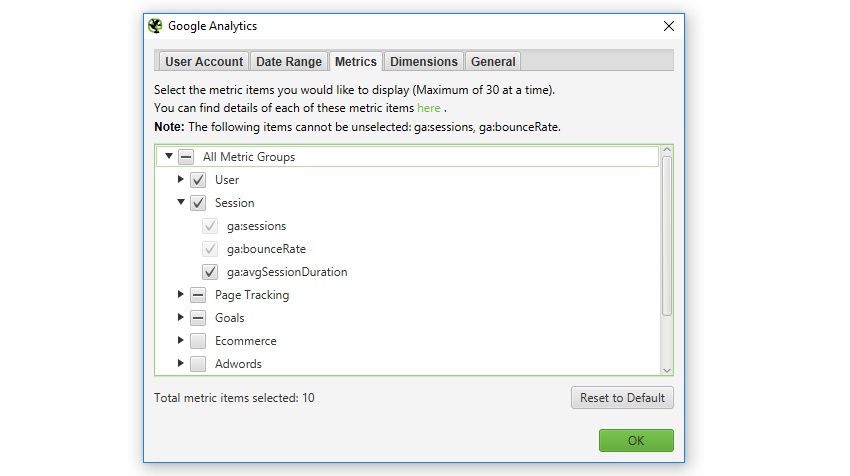Check the Adwords group checkbox
Viewport: 850px width, 476px height.
coord(198,364)
